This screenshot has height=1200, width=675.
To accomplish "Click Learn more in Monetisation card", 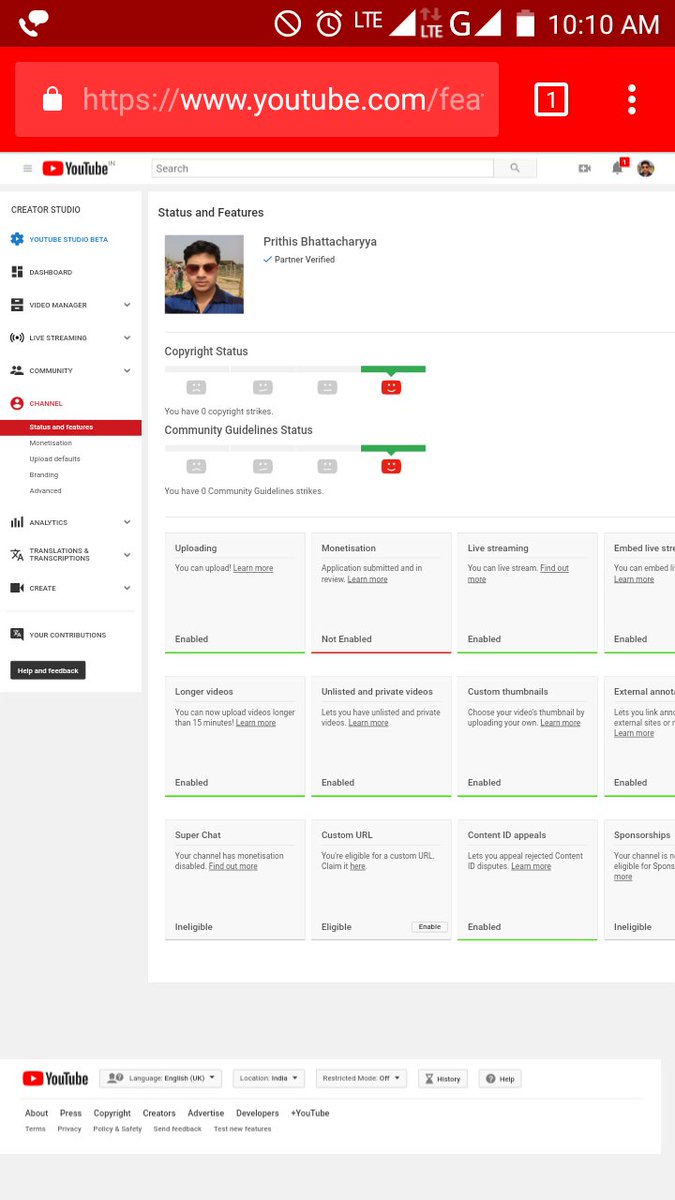I will pyautogui.click(x=367, y=579).
